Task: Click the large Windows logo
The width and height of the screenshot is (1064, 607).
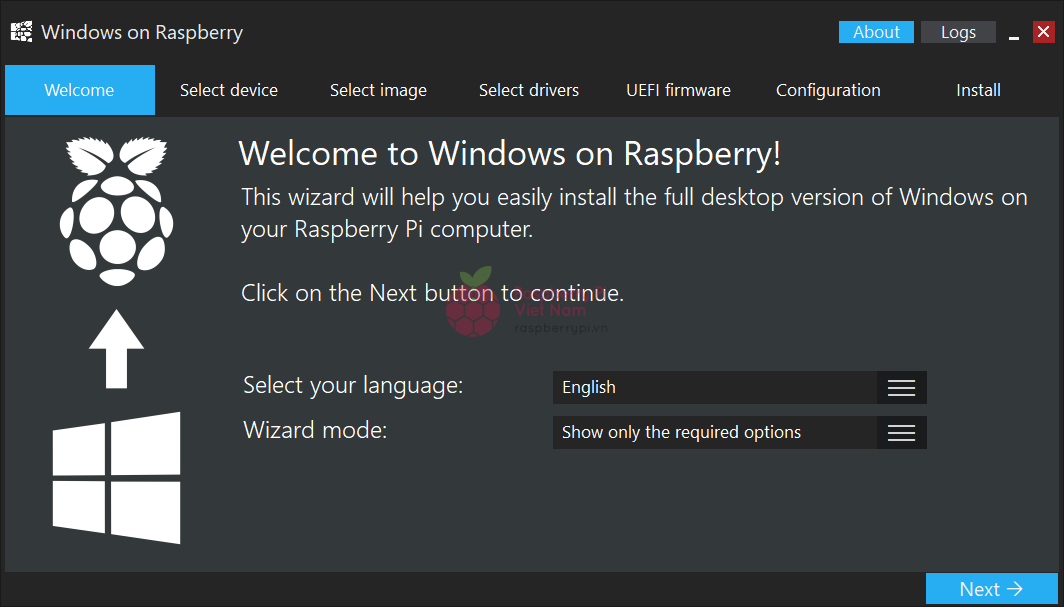Action: pos(117,478)
